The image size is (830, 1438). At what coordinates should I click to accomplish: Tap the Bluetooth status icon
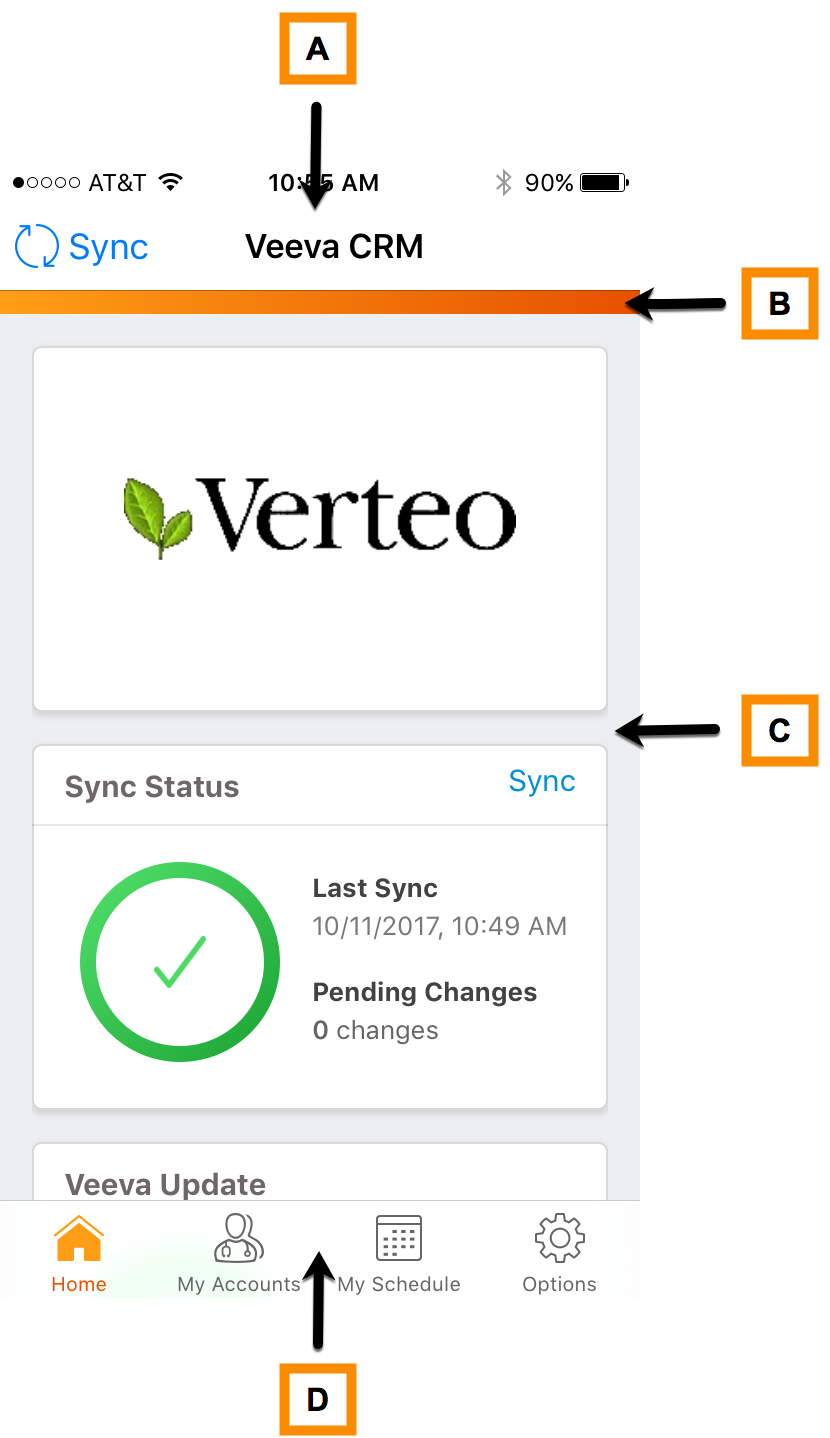(x=504, y=183)
